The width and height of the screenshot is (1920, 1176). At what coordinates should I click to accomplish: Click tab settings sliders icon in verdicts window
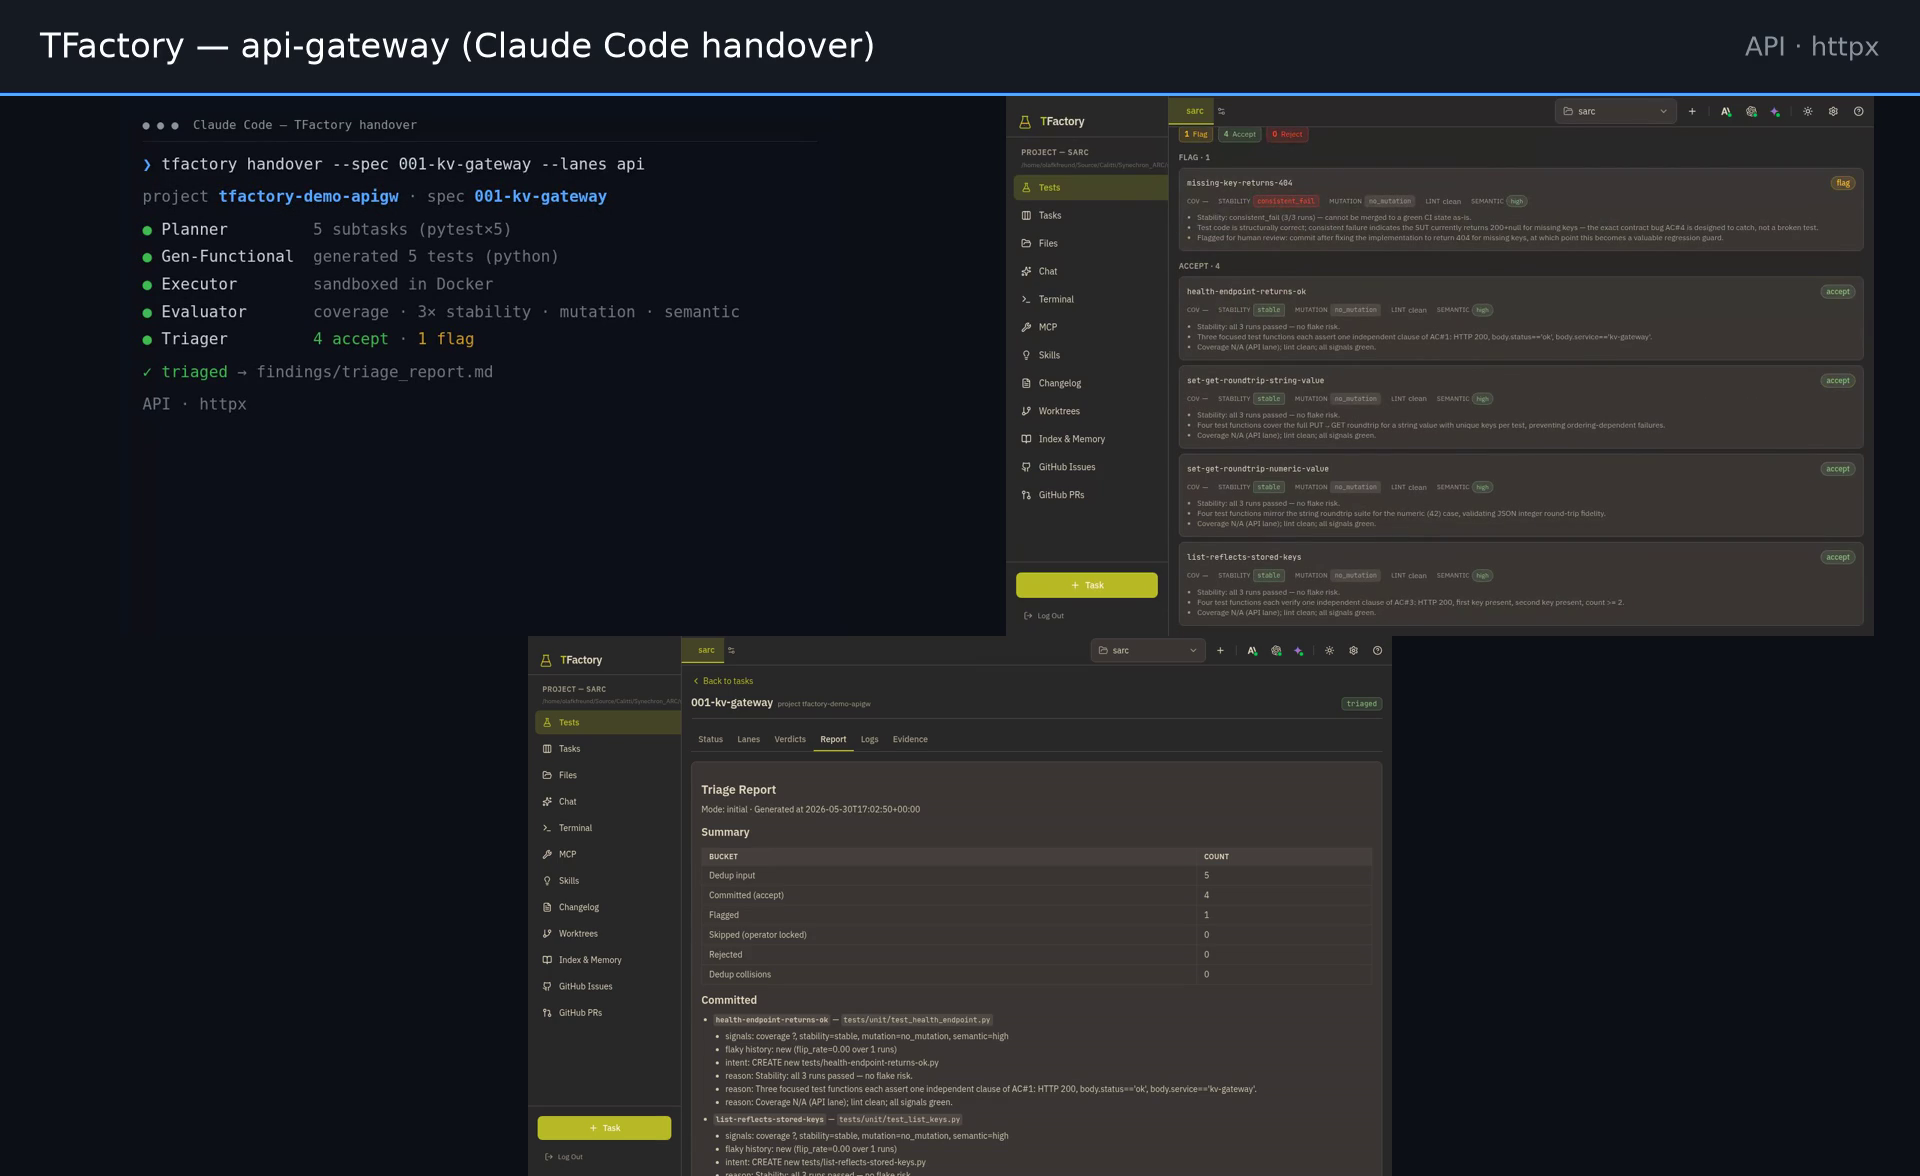[x=1222, y=112]
